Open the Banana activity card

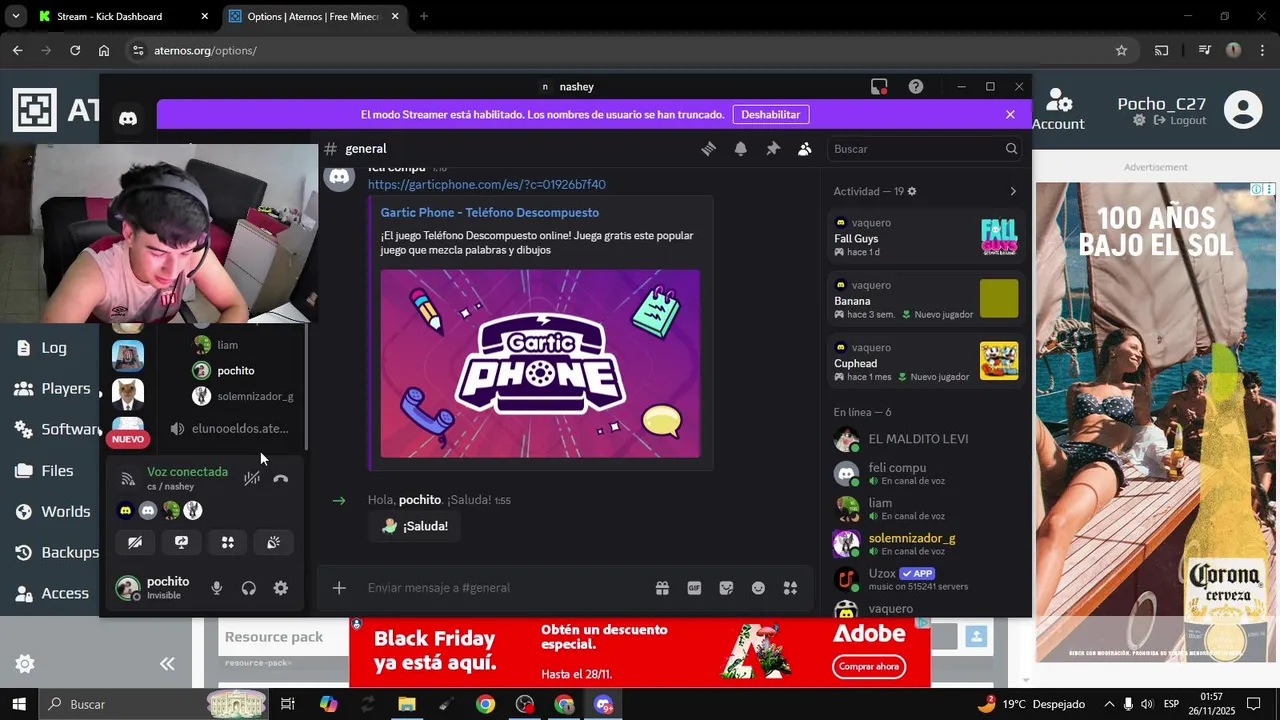926,299
